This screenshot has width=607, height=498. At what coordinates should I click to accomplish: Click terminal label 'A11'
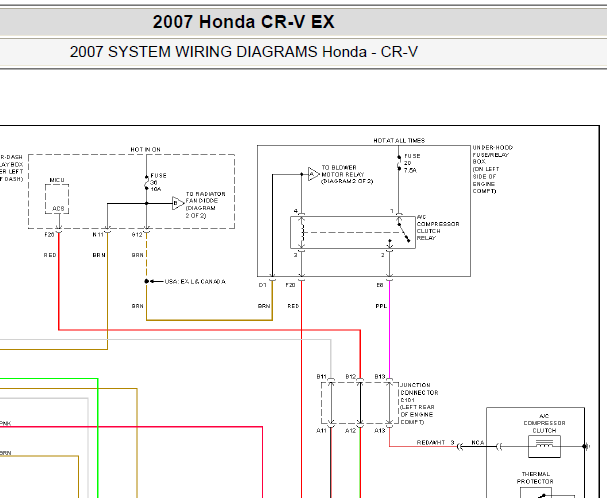tap(321, 430)
